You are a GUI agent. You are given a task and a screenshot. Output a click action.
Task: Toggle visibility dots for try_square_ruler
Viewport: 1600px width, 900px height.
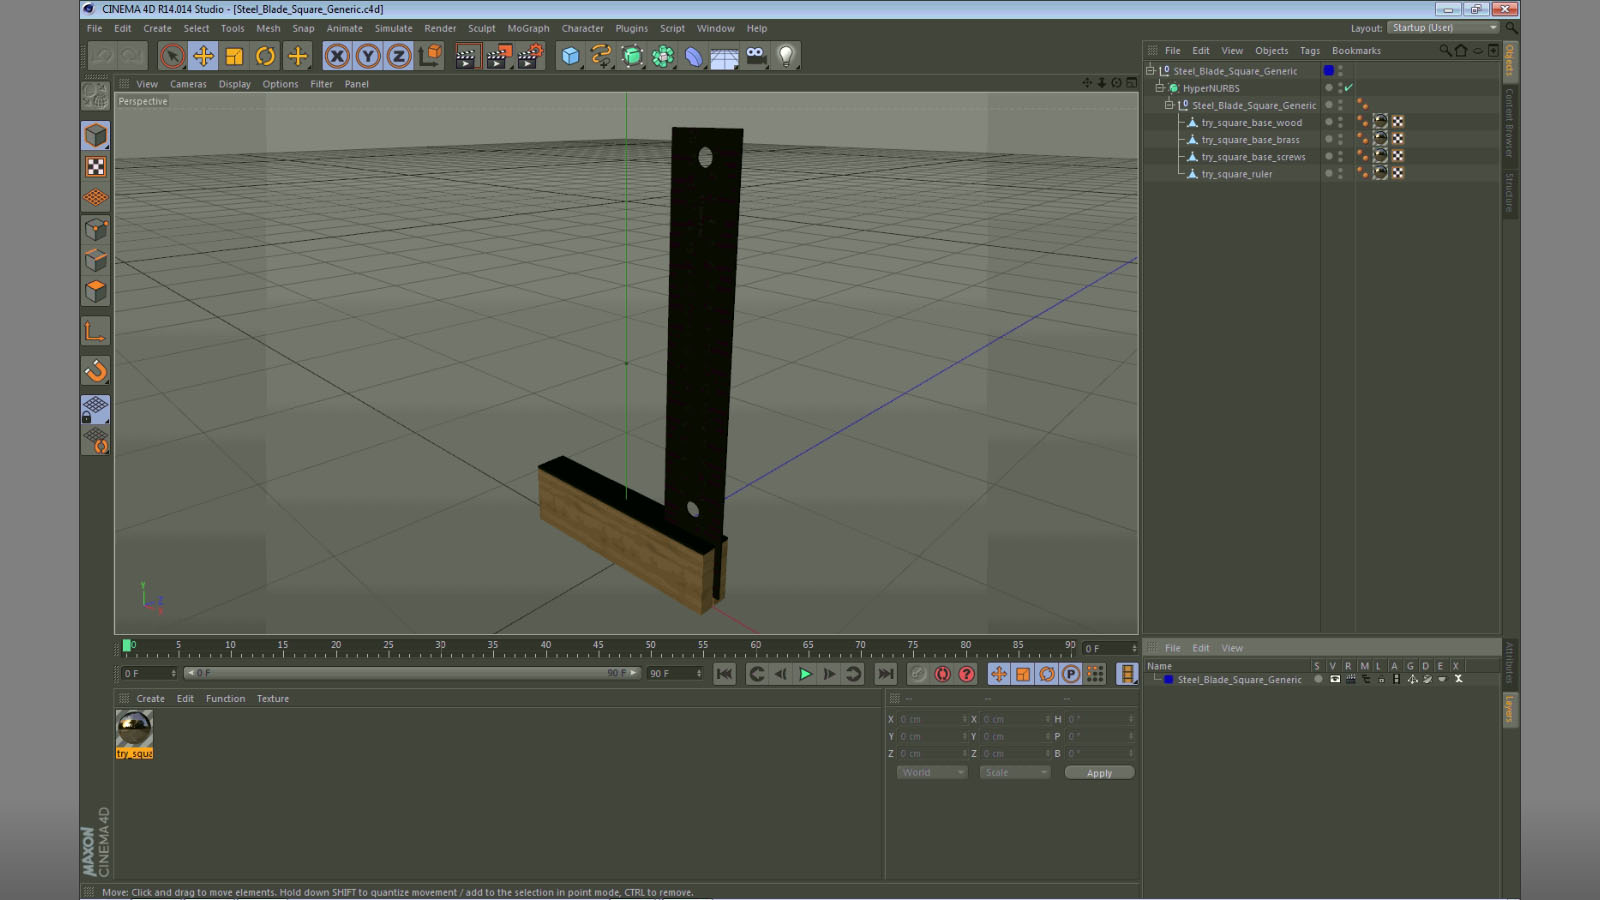click(1340, 173)
